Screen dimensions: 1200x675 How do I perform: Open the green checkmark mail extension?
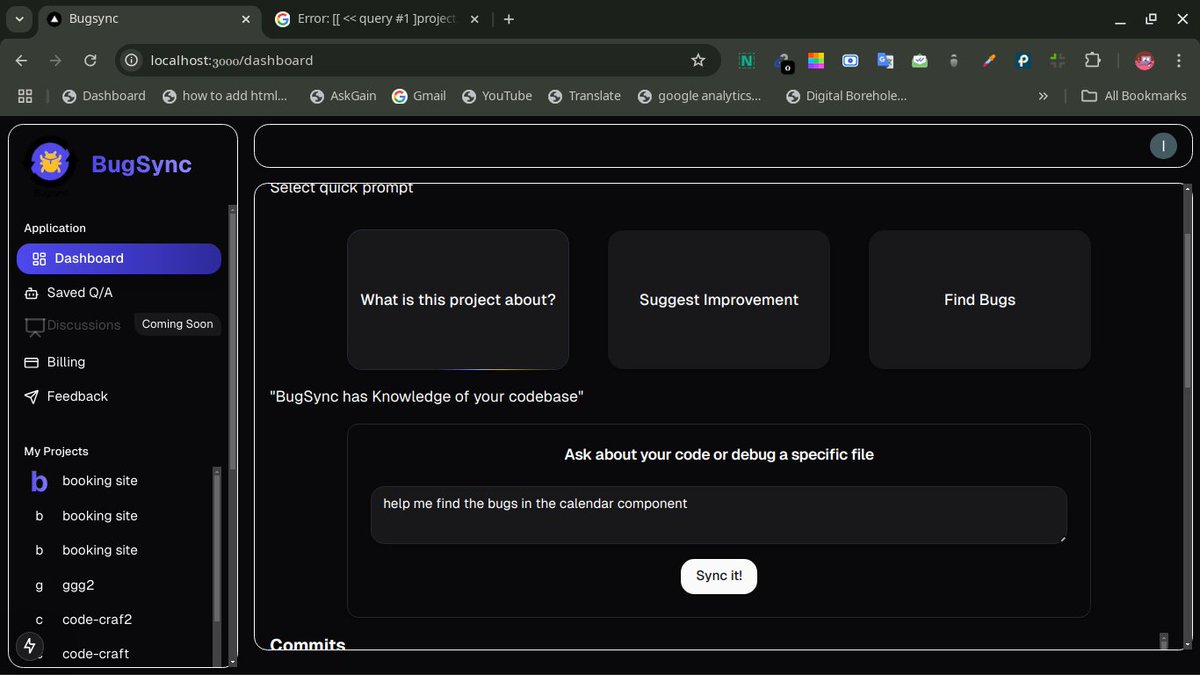pos(920,60)
